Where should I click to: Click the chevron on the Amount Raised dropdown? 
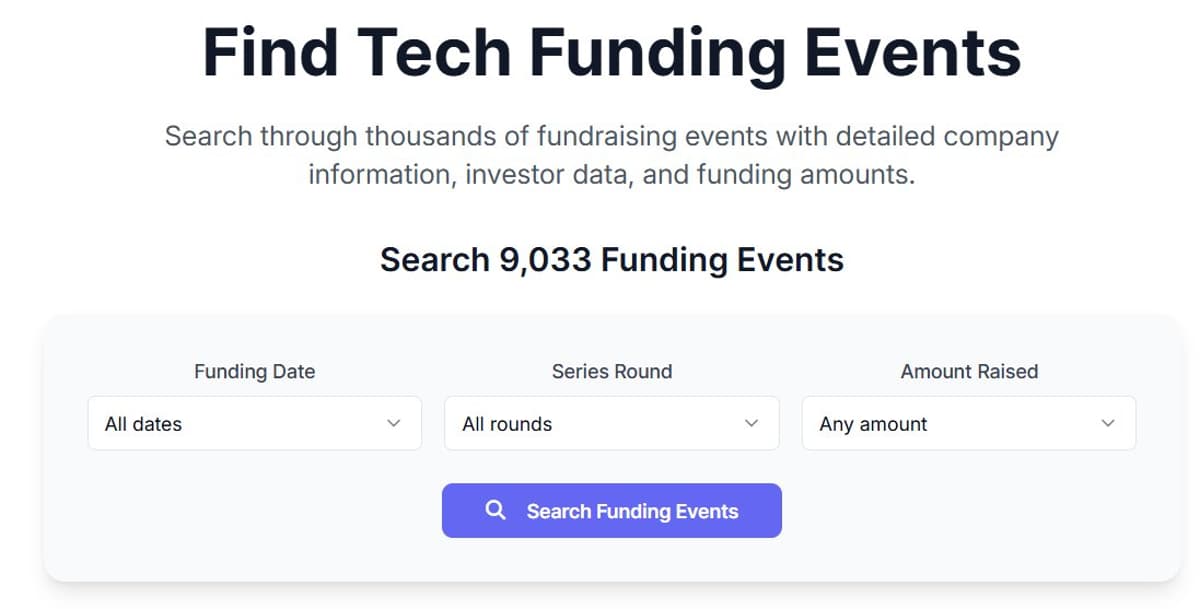pos(1107,423)
